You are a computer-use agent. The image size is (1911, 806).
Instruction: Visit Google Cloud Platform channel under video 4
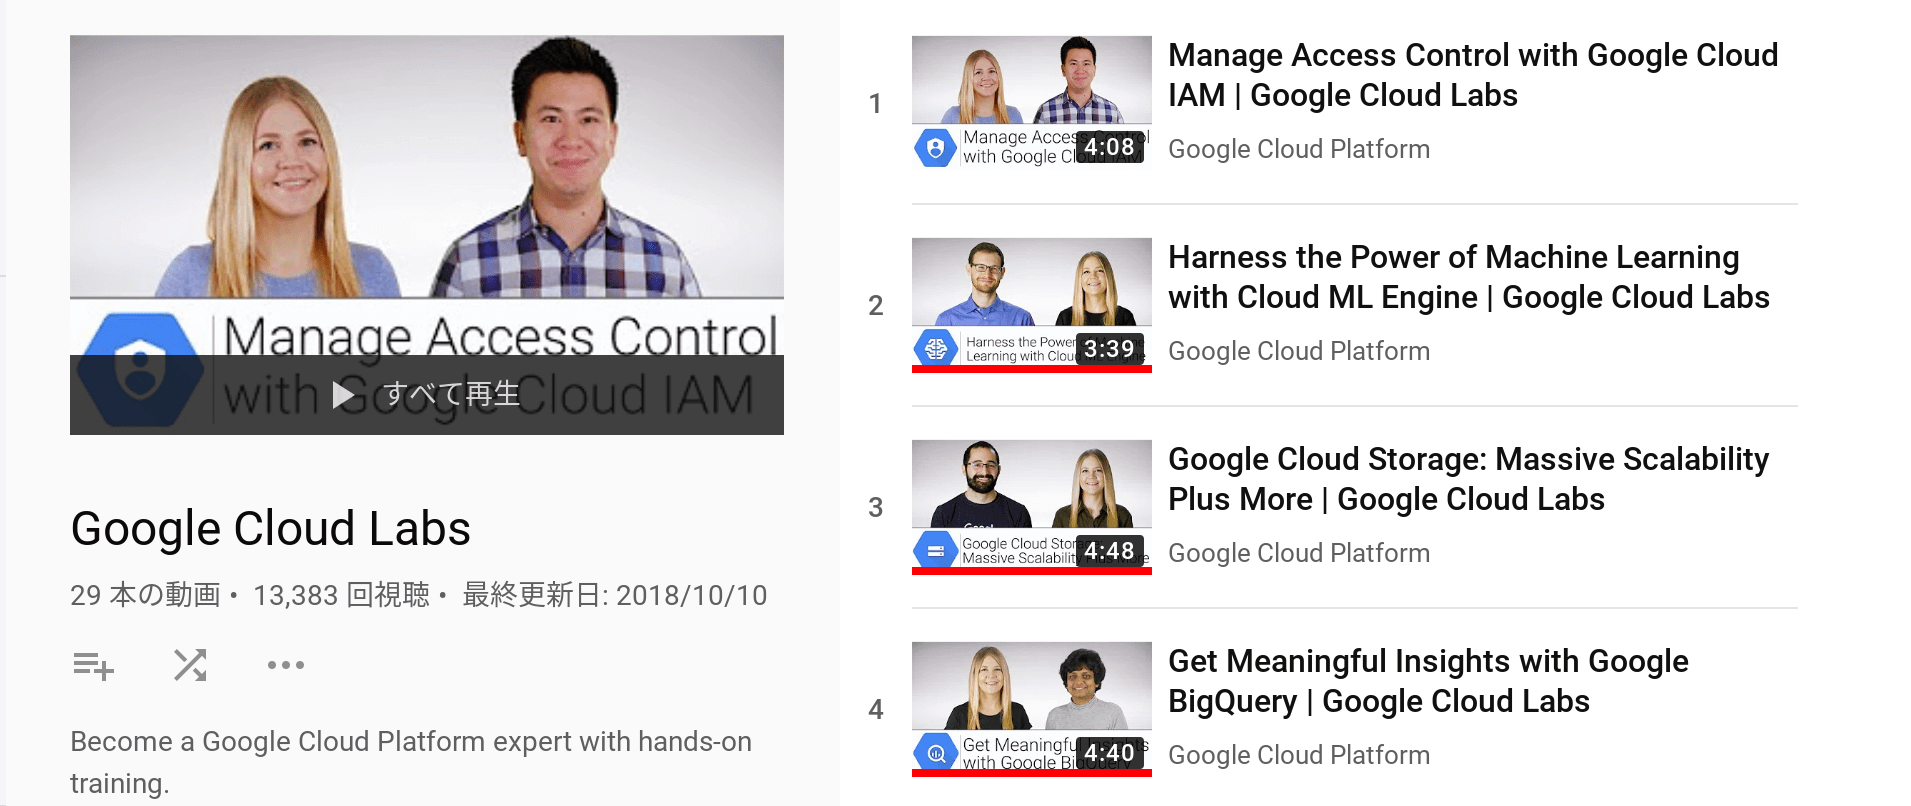(x=1299, y=755)
